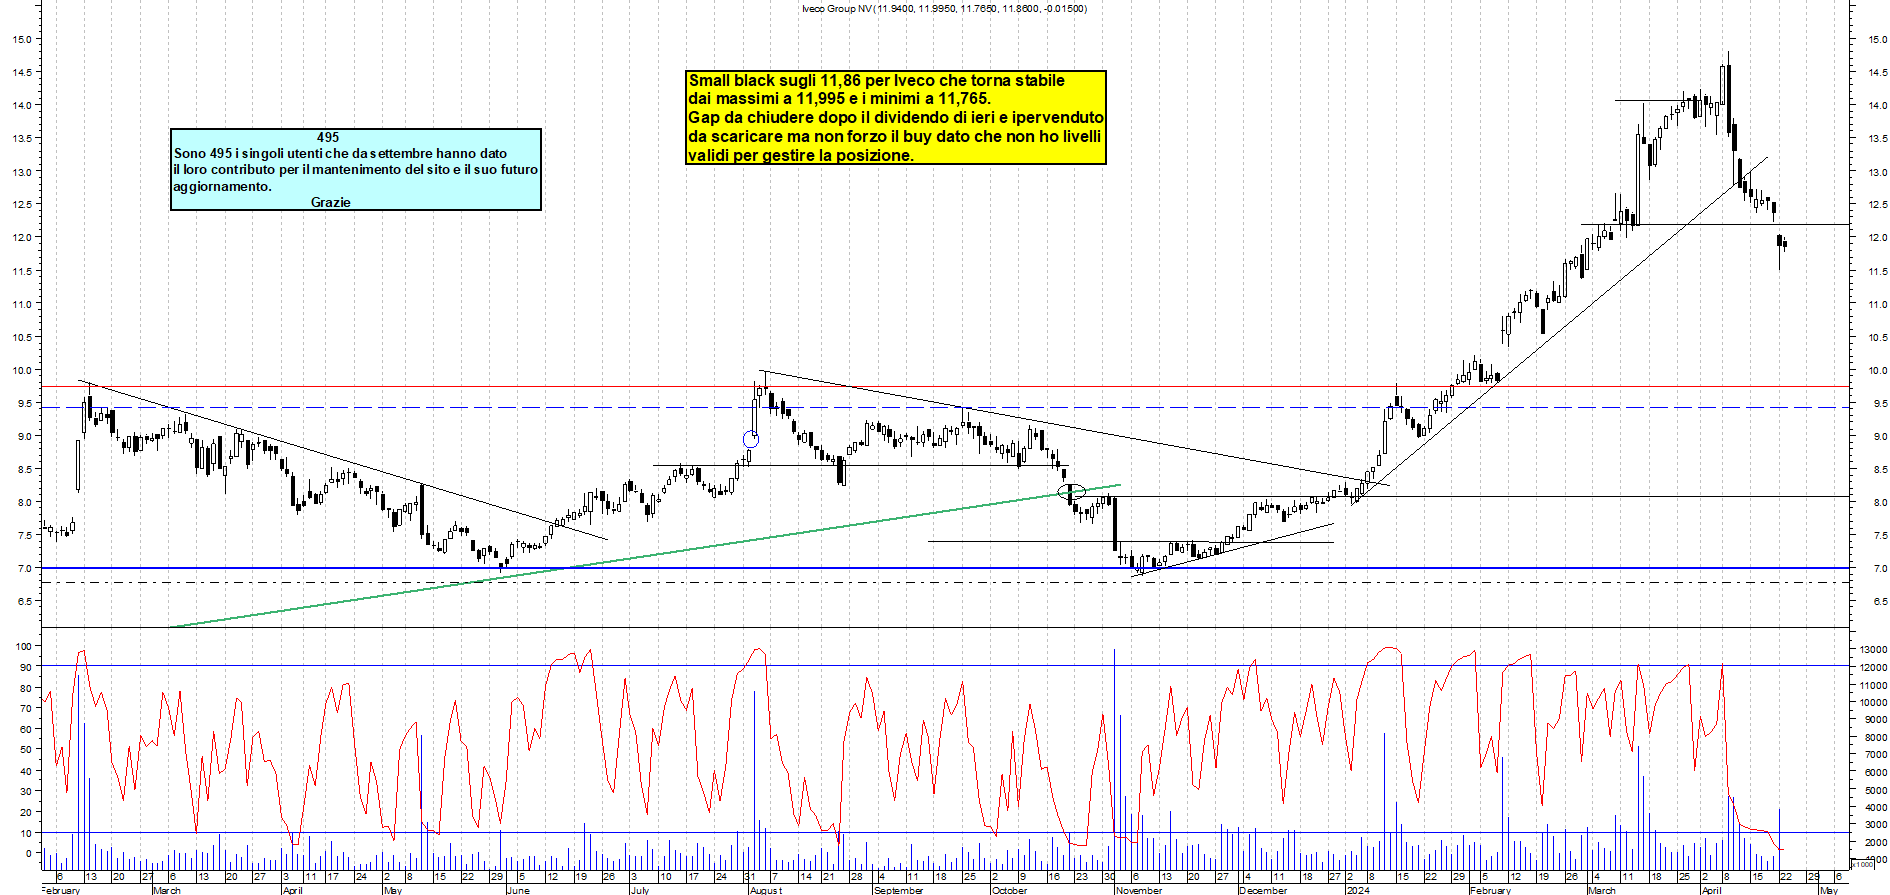The height and width of the screenshot is (895, 1890).
Task: Click the '13000' value on the volume axis
Action: point(1873,650)
